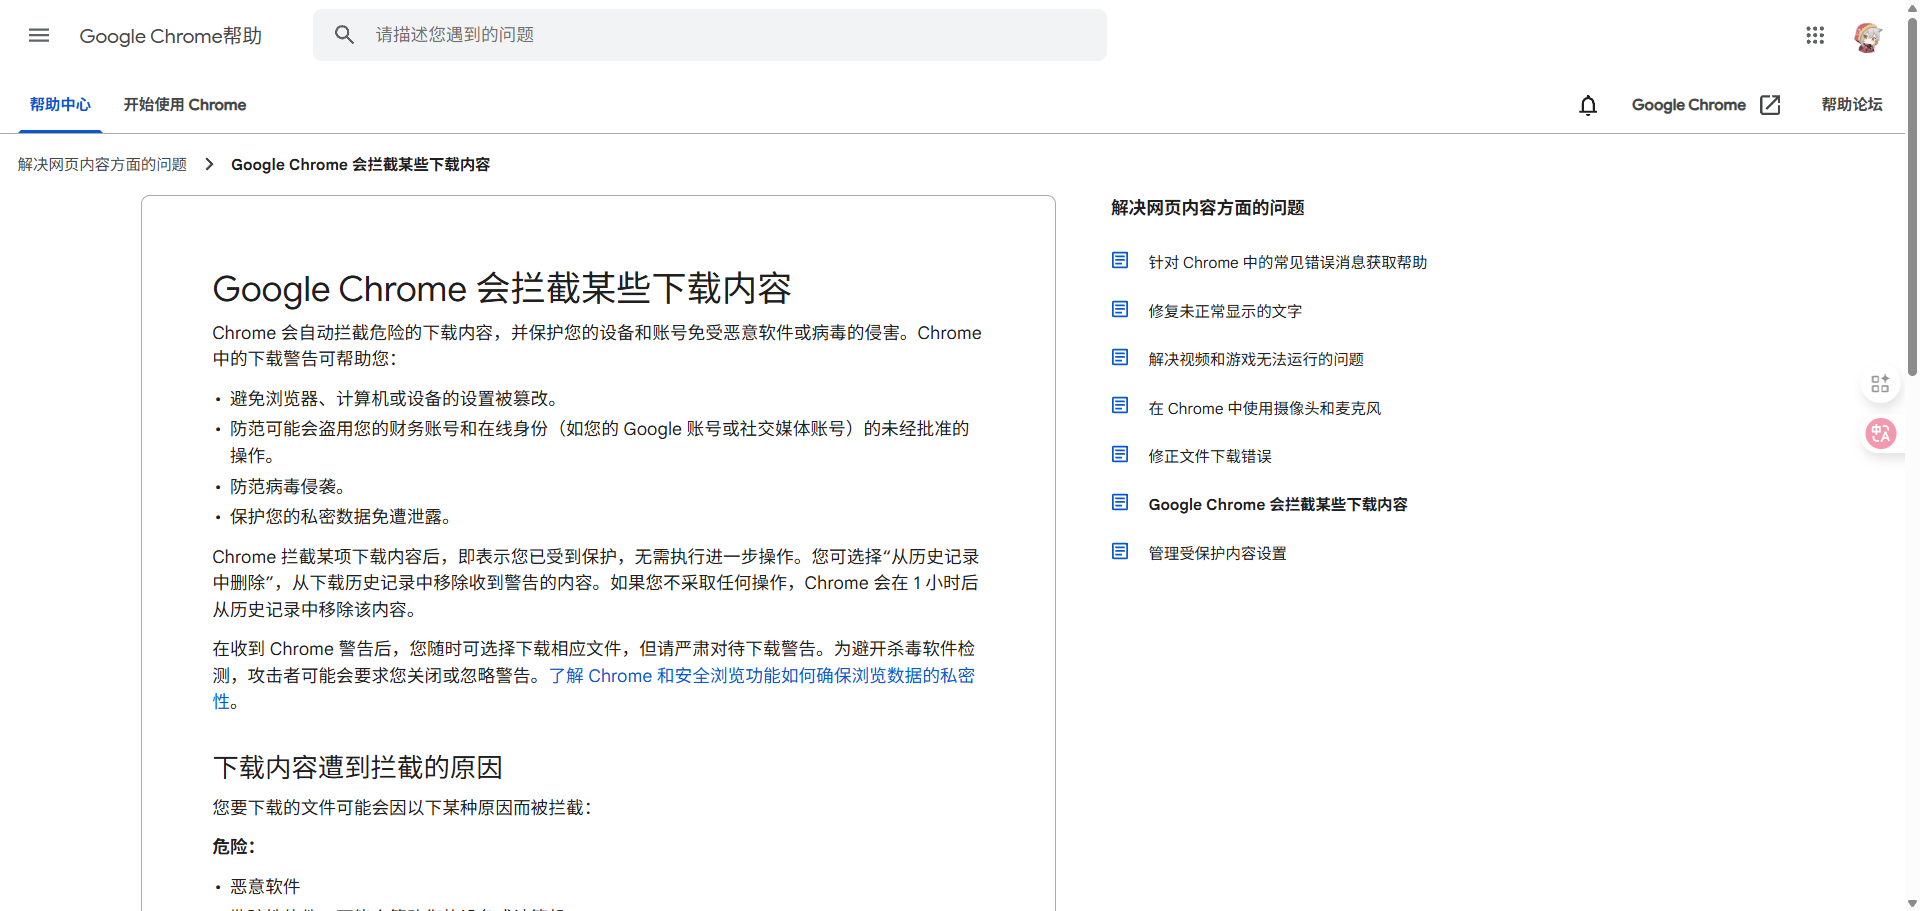Open the hamburger main menu
Screen dimensions: 1920x911
pos(39,35)
